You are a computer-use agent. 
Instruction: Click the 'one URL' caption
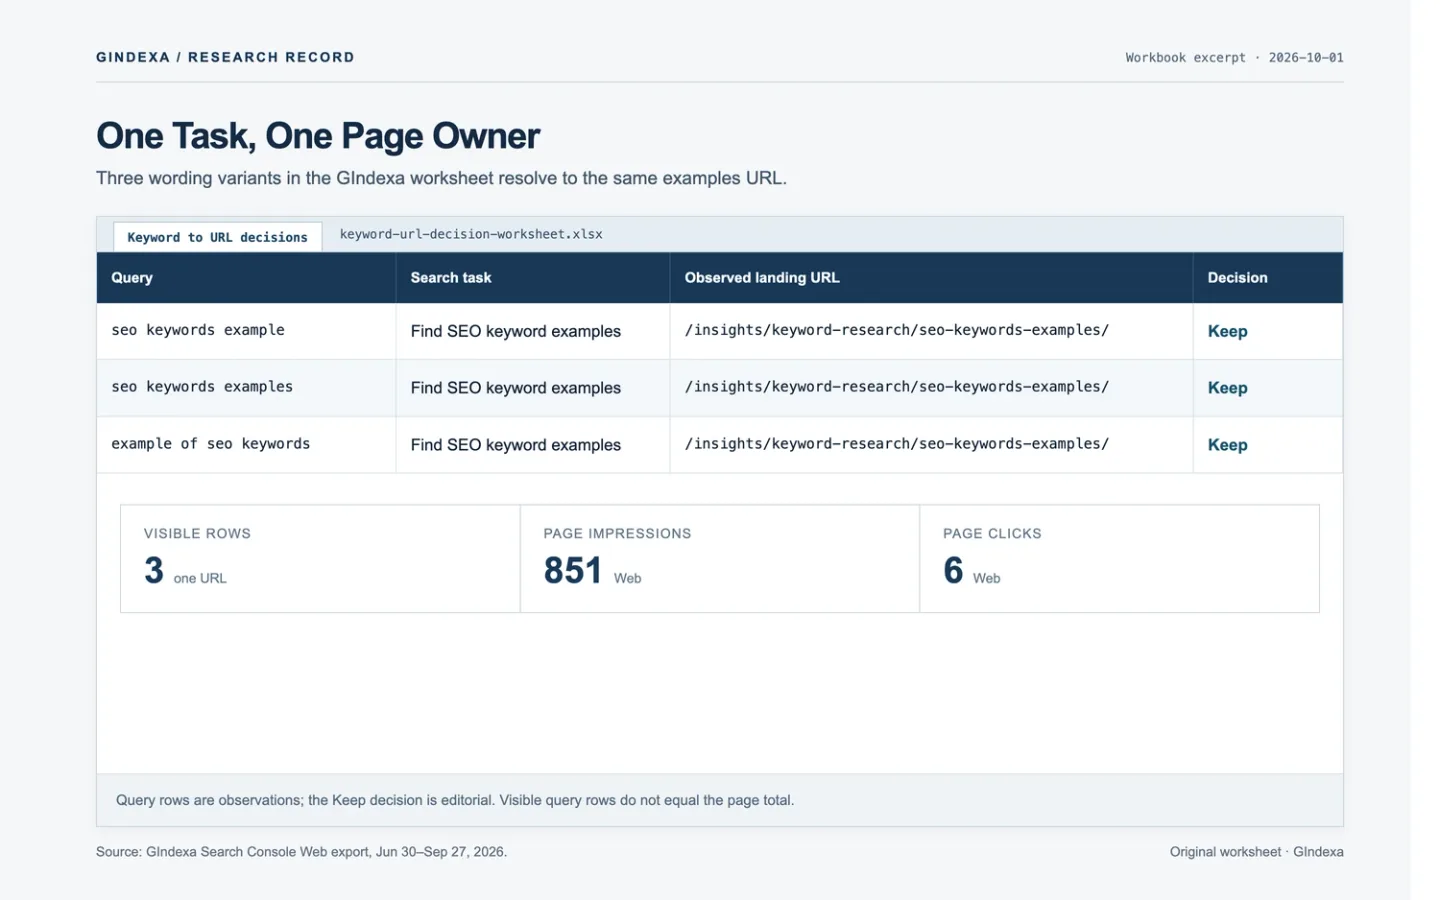click(200, 578)
